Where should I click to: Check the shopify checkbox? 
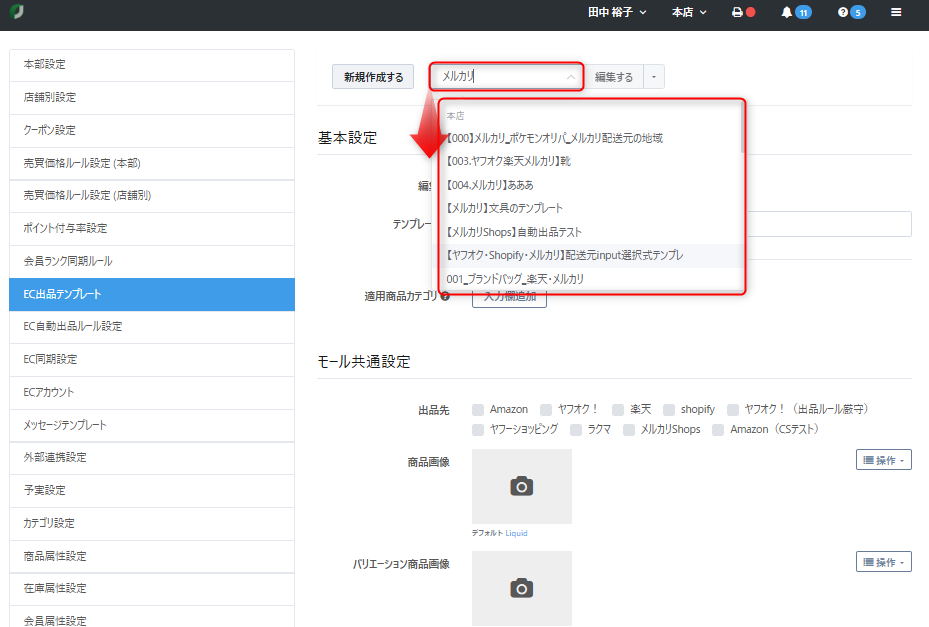tap(669, 410)
